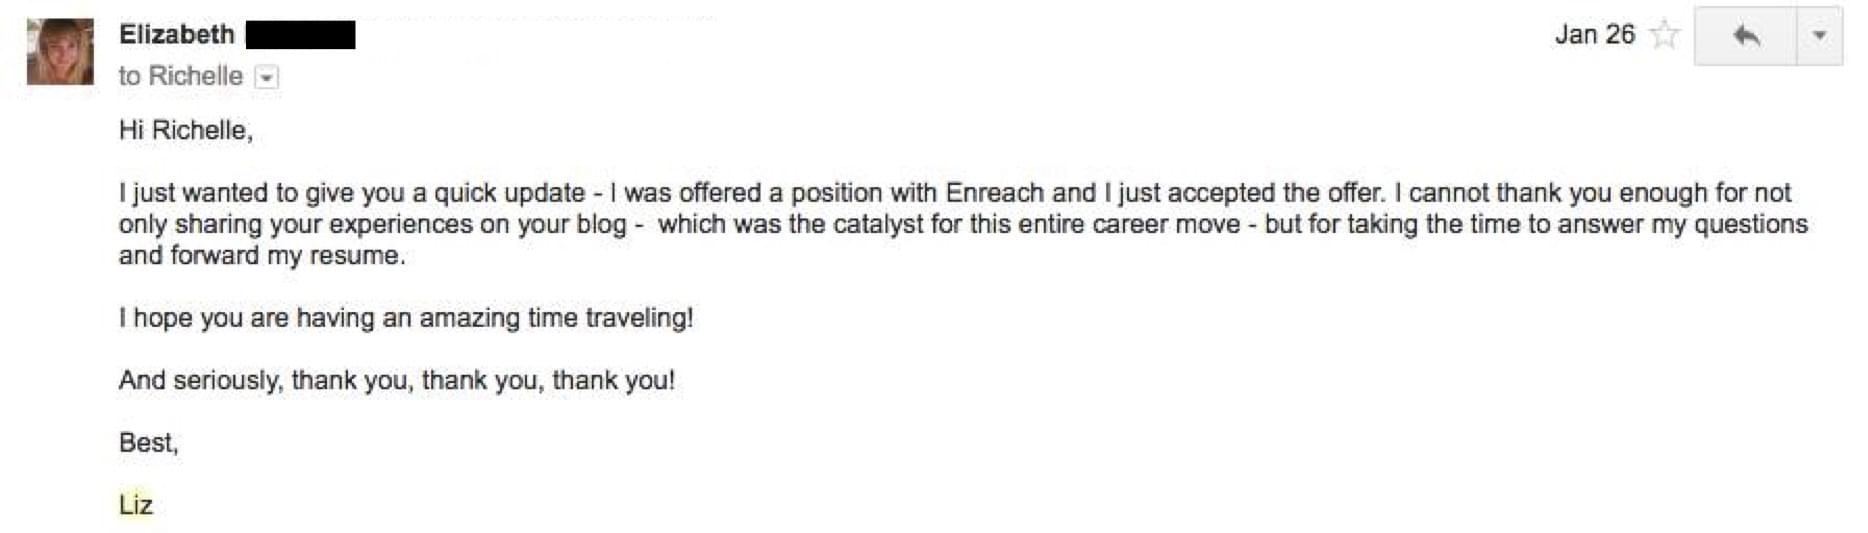Click the word 'blog' in the email body

[x=601, y=224]
